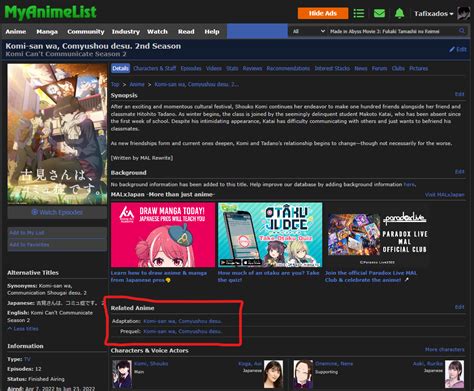Click the Add to My List button

pos(57,233)
